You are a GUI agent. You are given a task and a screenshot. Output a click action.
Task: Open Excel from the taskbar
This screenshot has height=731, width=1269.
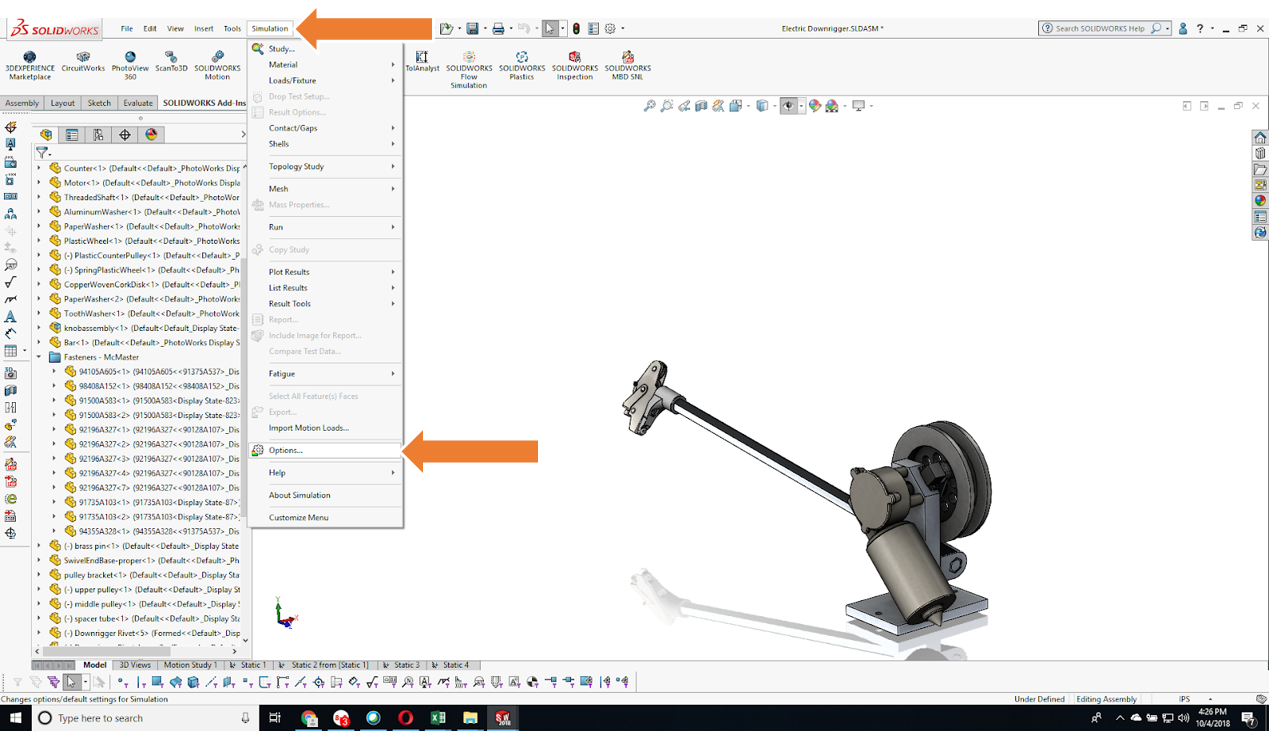(x=438, y=718)
